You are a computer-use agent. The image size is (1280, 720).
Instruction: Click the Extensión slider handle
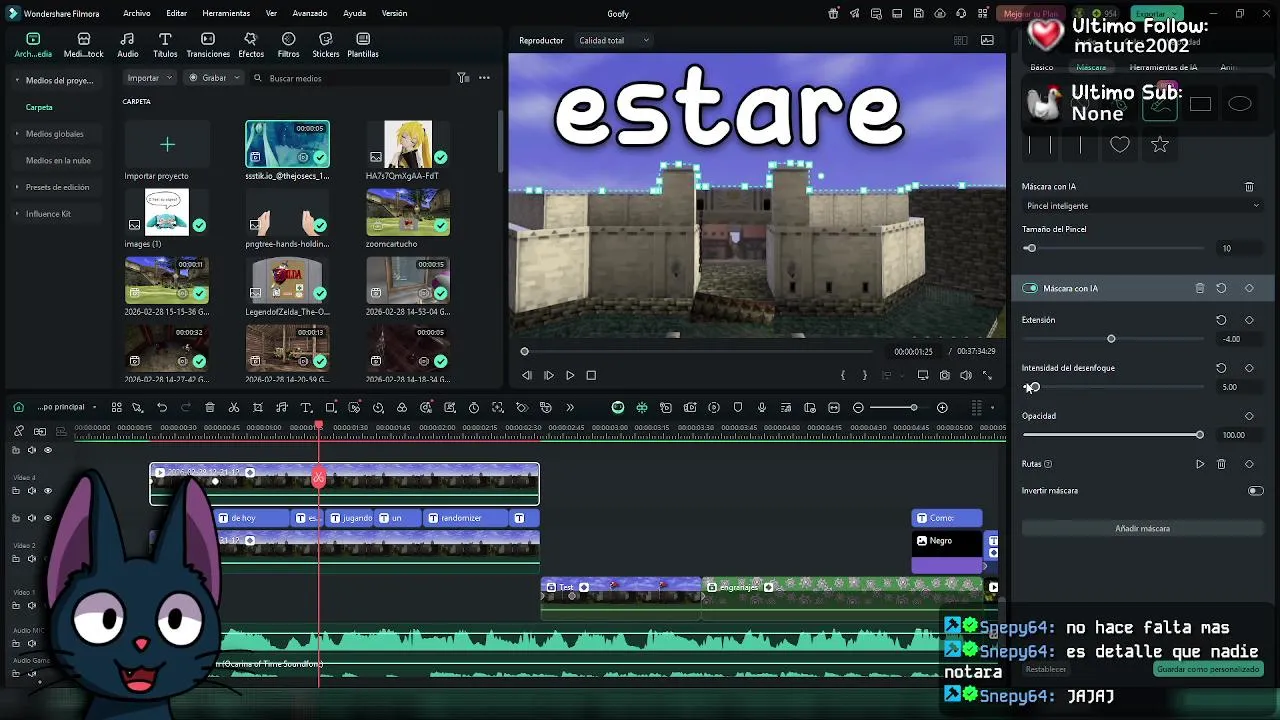coord(1111,339)
